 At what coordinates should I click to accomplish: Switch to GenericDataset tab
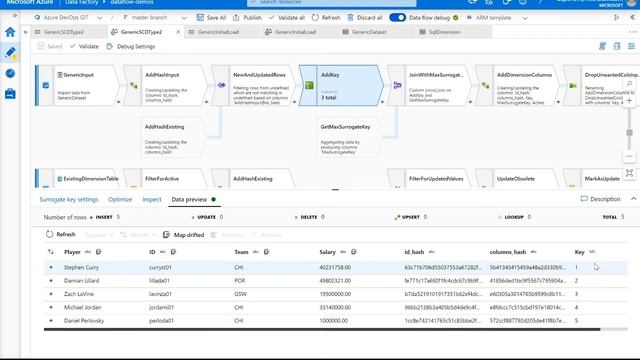pos(369,32)
